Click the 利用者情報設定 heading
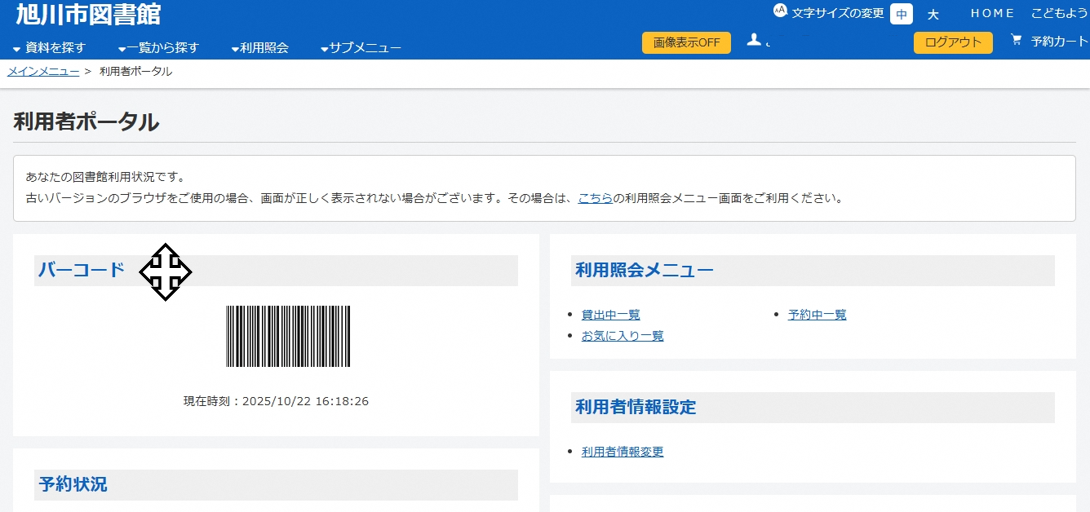The image size is (1090, 512). (635, 407)
